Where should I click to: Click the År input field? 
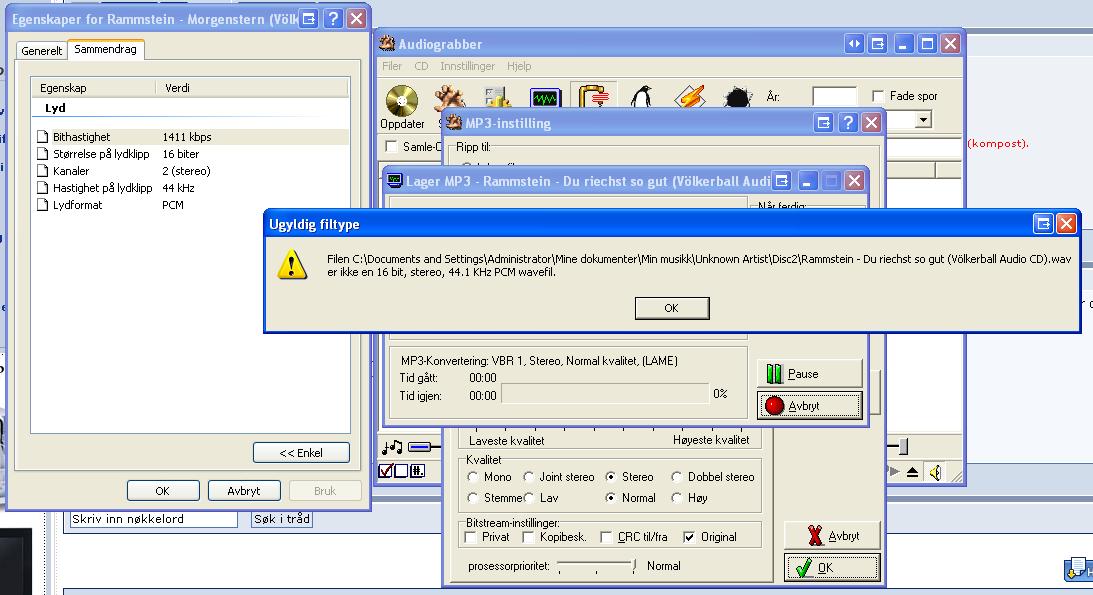(x=834, y=96)
